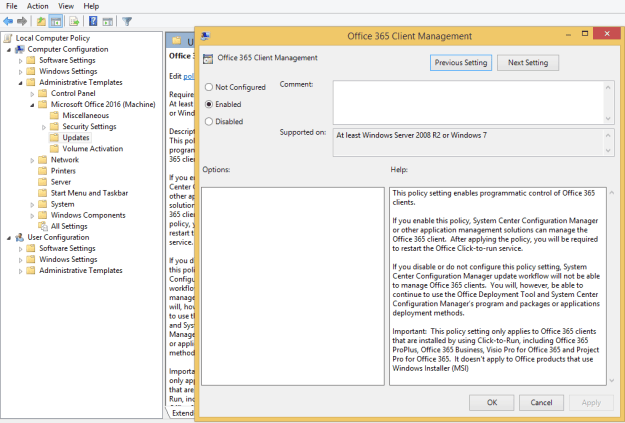
Task: Click the Up one level folder icon
Action: [x=41, y=21]
